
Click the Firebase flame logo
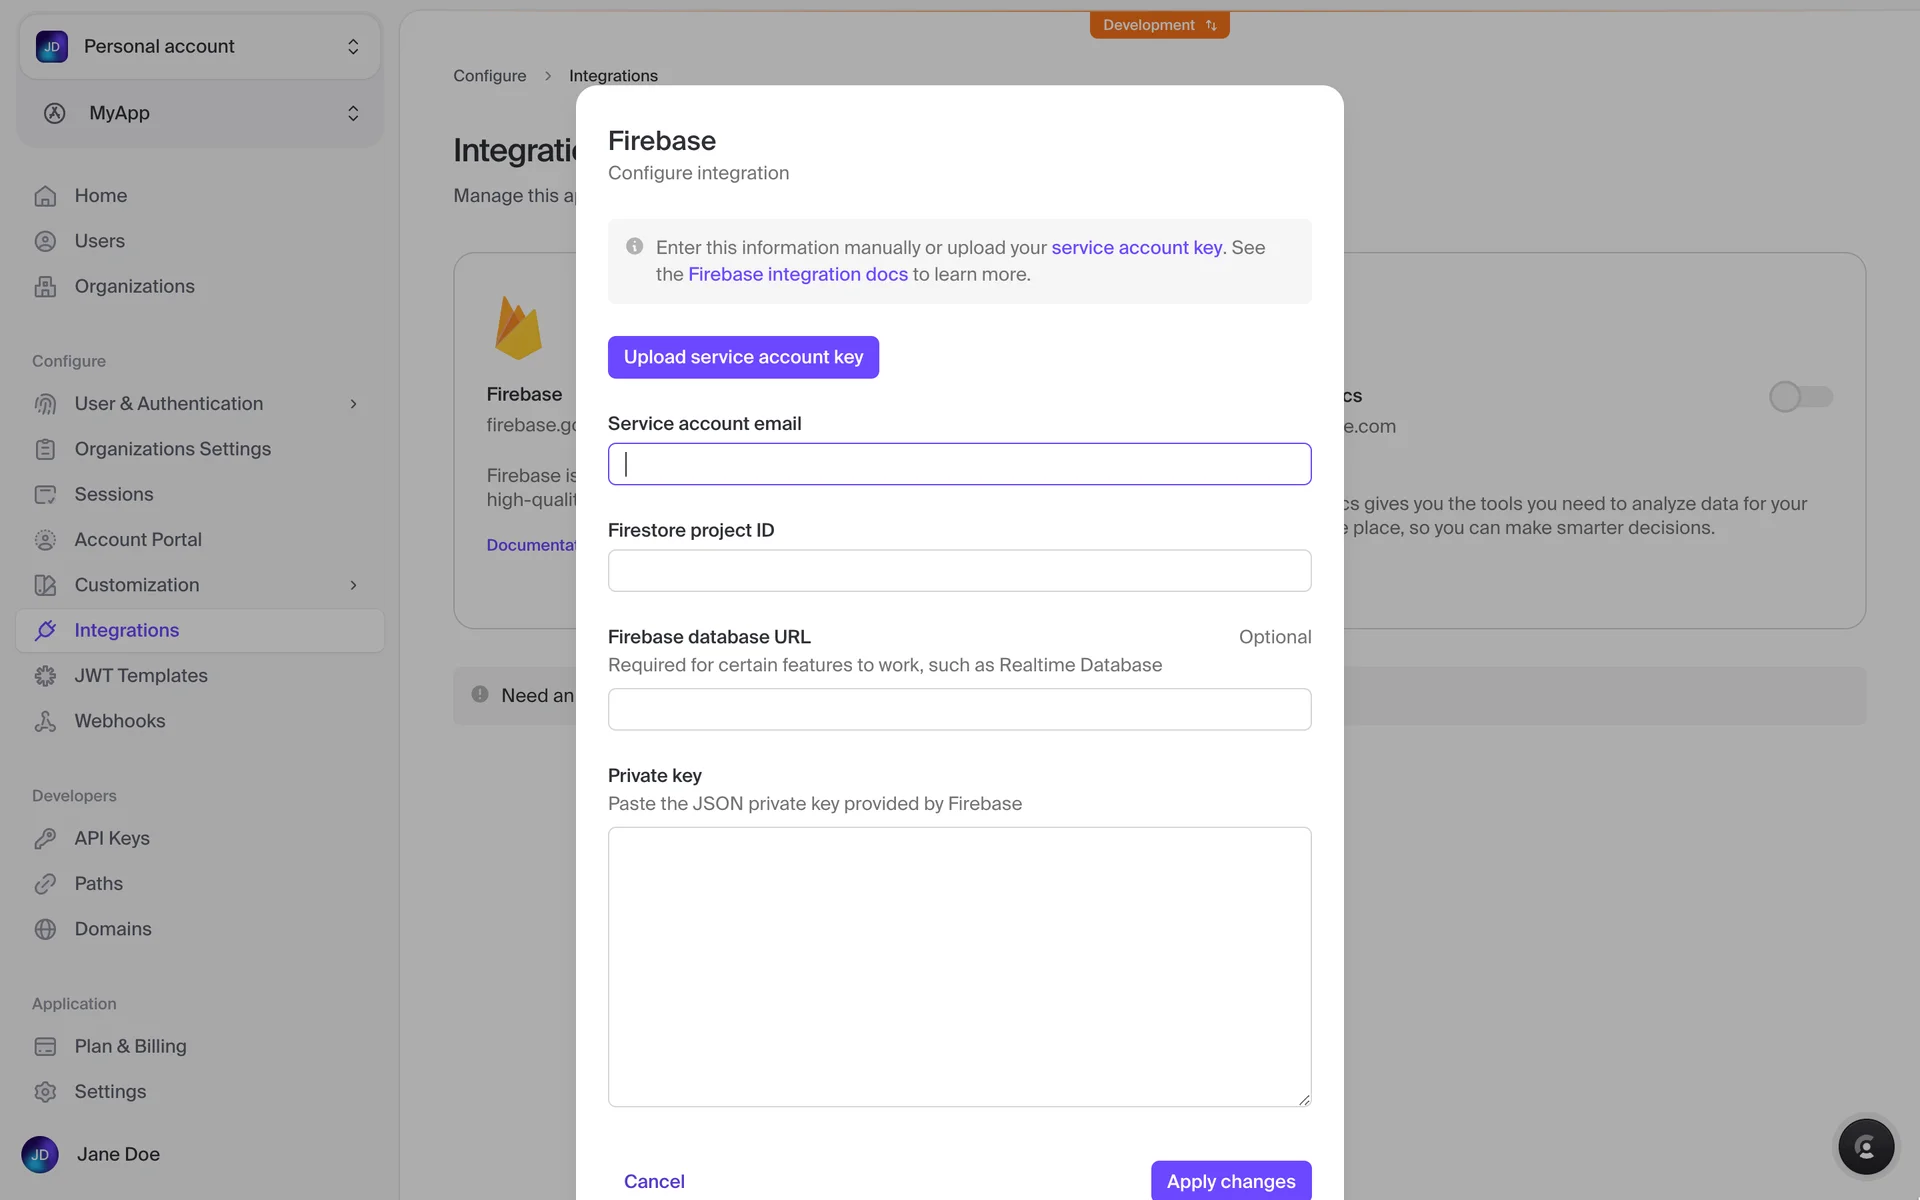coord(518,328)
